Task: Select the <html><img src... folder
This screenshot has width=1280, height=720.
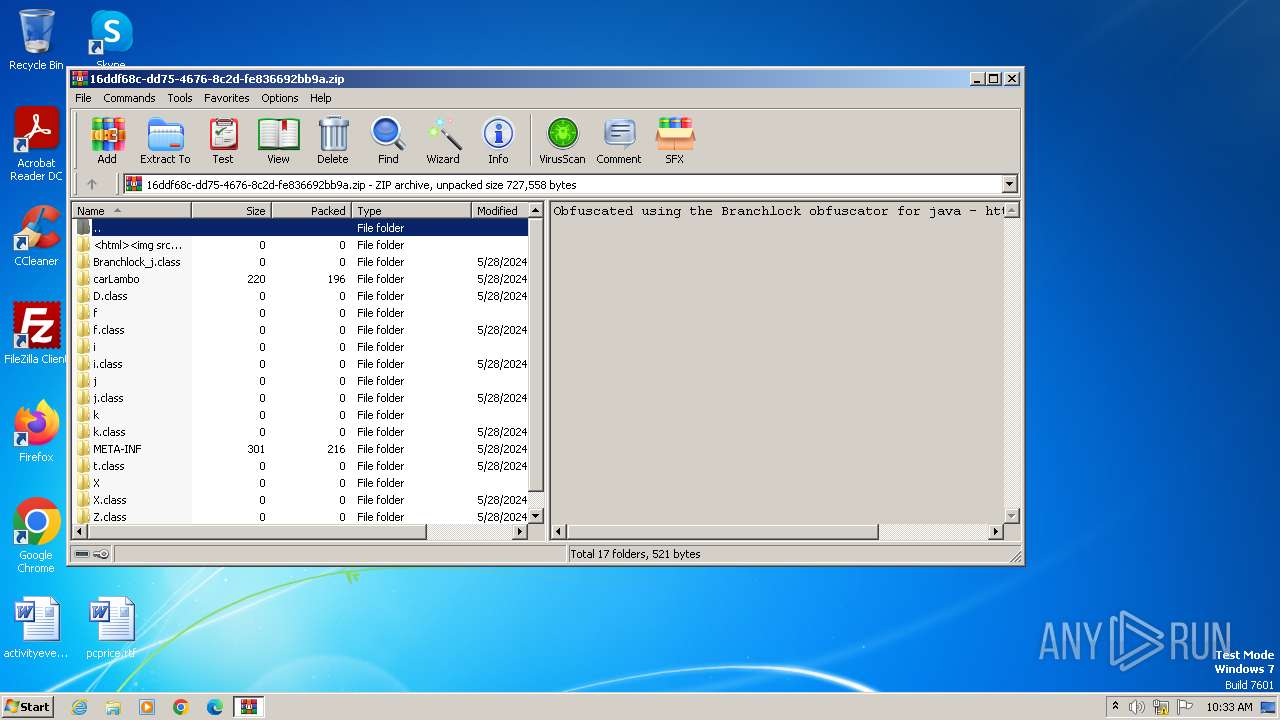Action: tap(300, 245)
